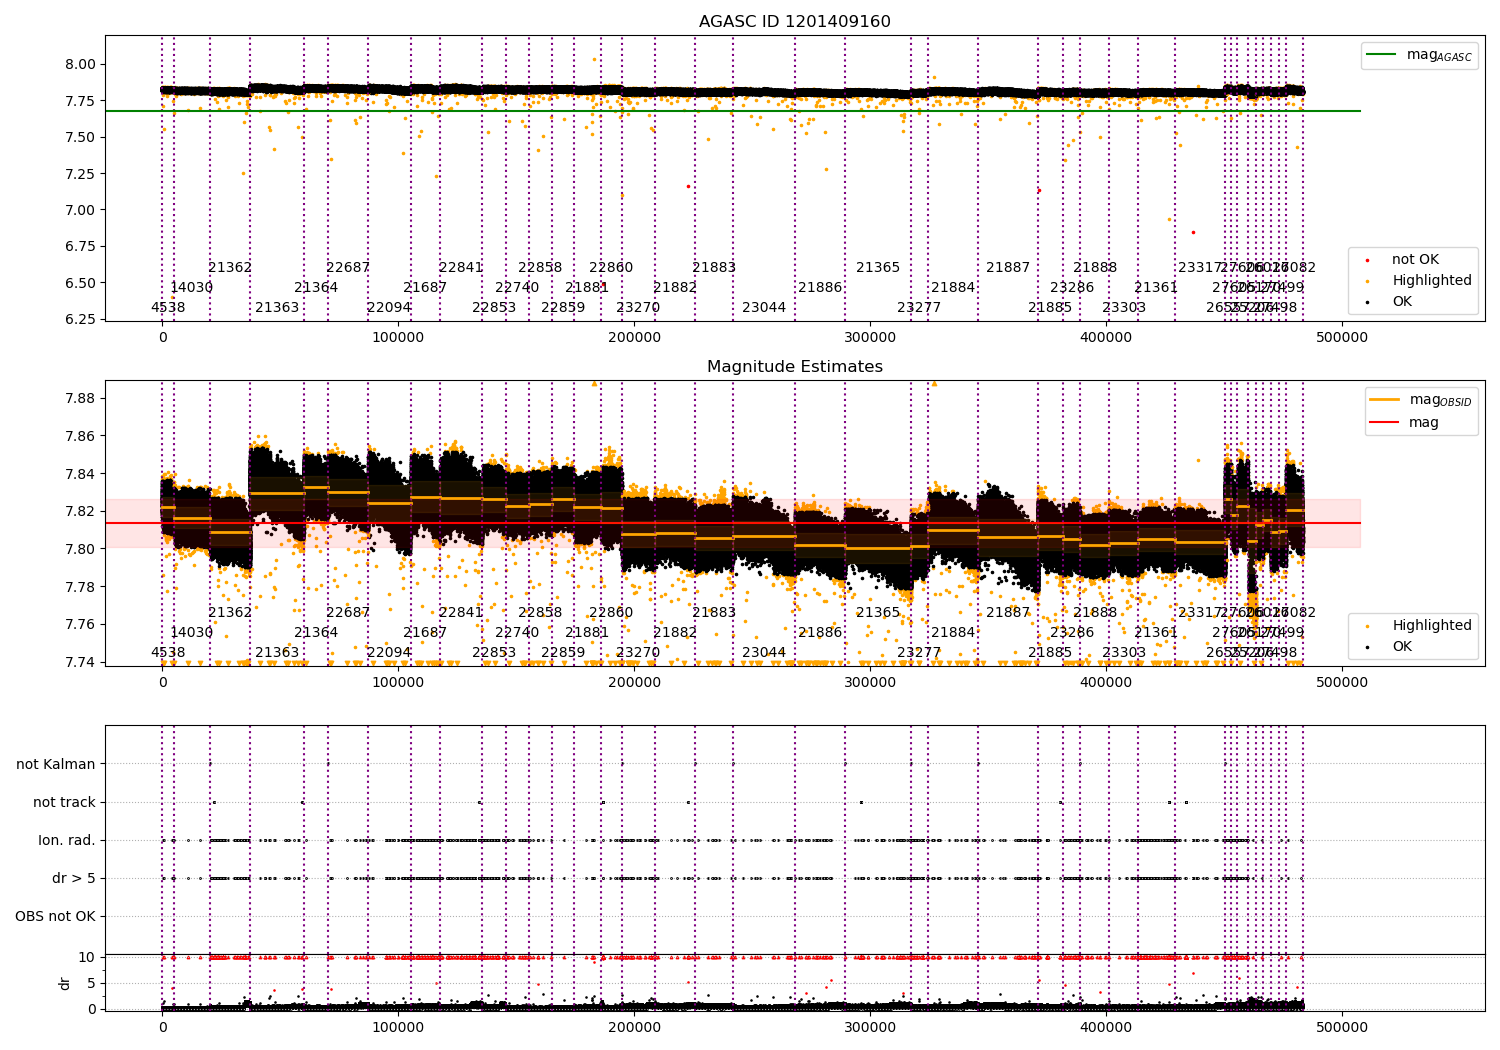Click the red horizontal mag line in middle plot

point(733,523)
